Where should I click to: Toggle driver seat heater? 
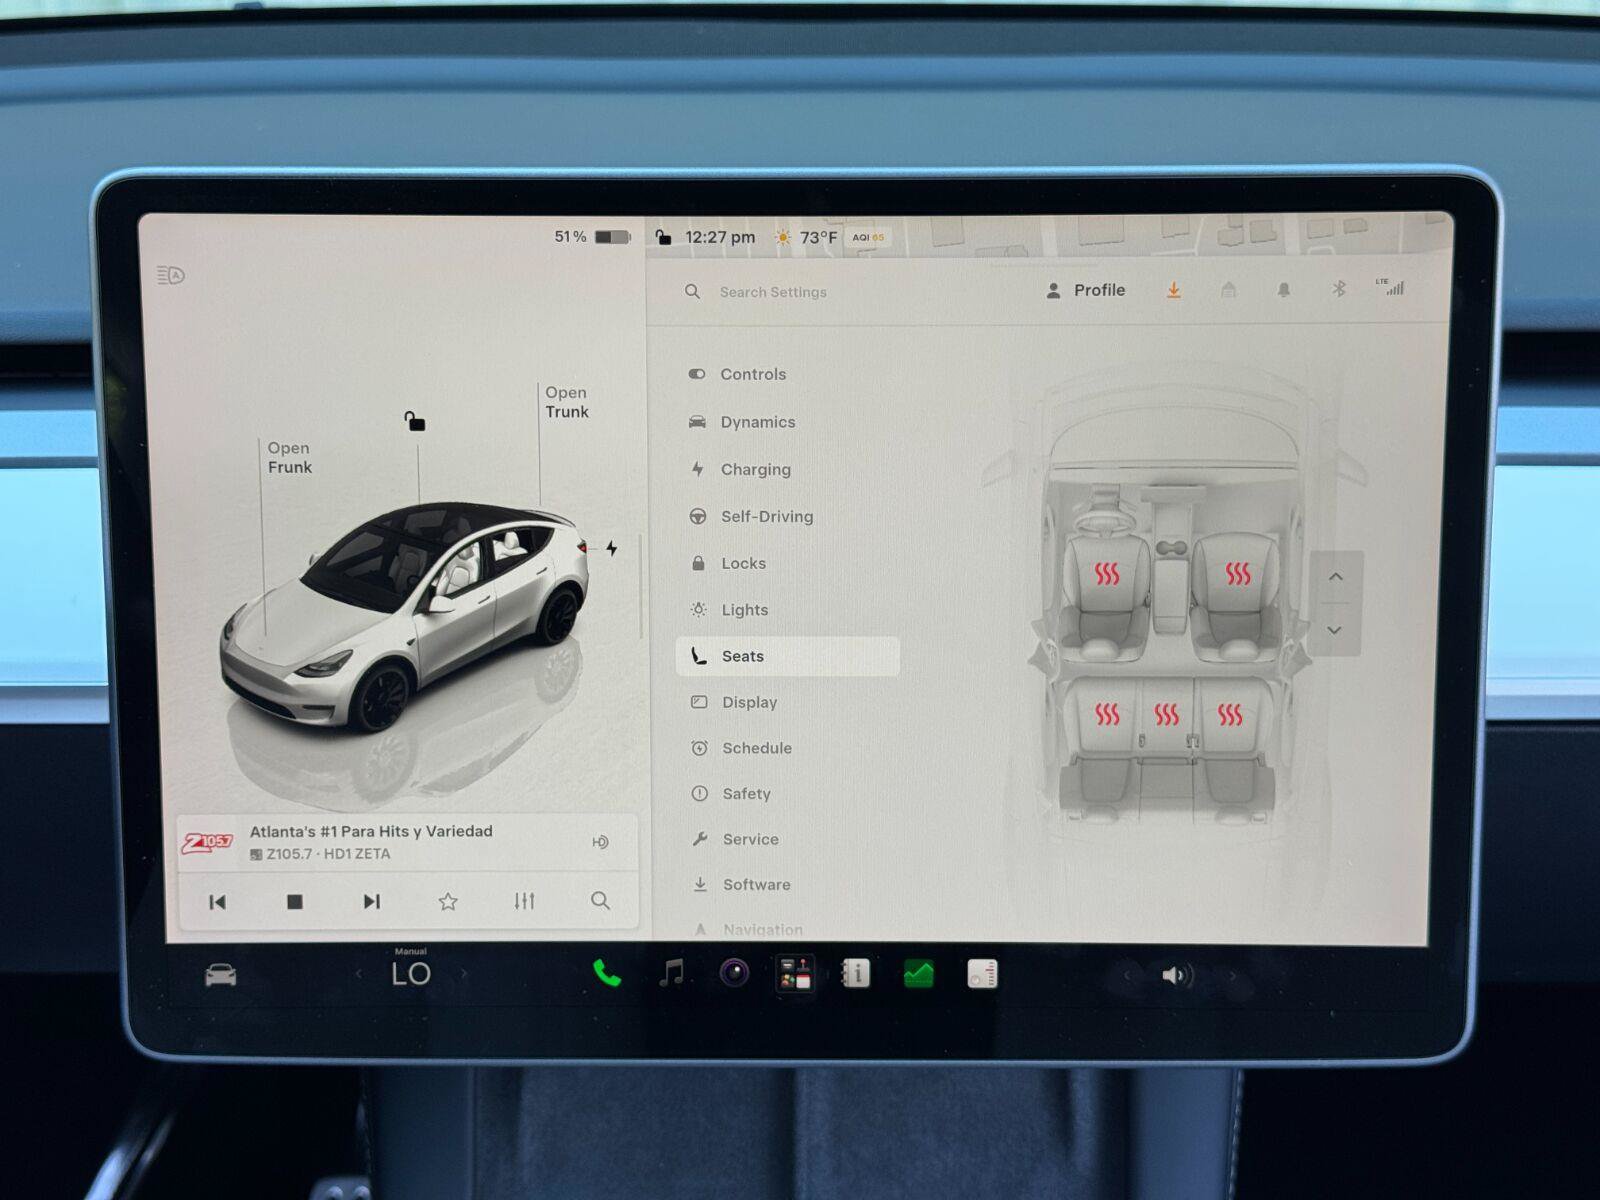(x=1106, y=574)
